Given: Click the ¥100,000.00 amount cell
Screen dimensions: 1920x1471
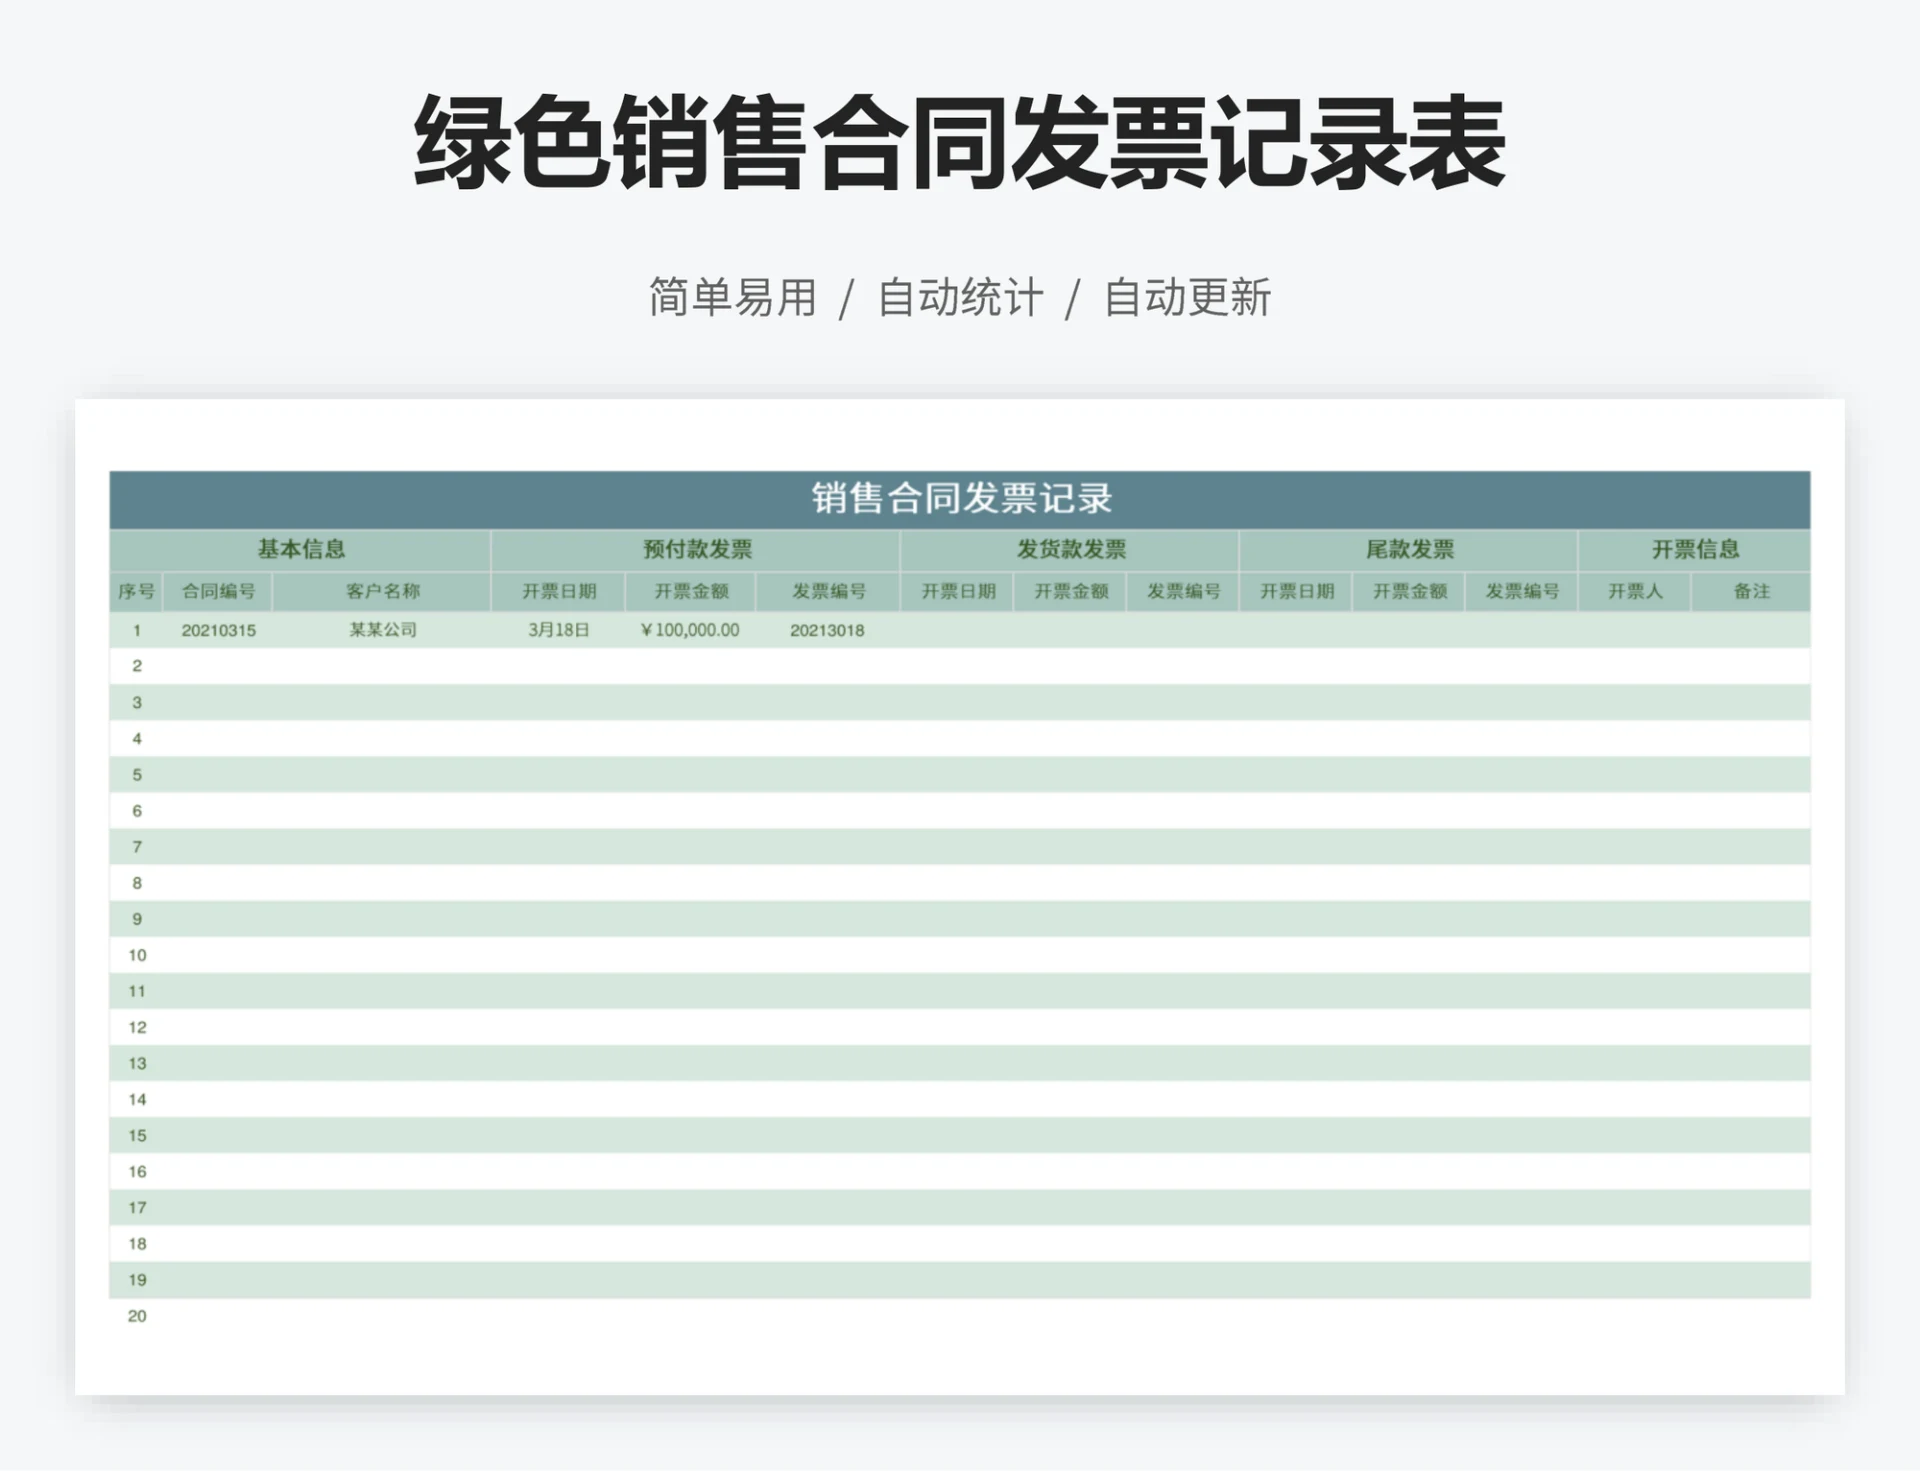Looking at the screenshot, I should 690,630.
